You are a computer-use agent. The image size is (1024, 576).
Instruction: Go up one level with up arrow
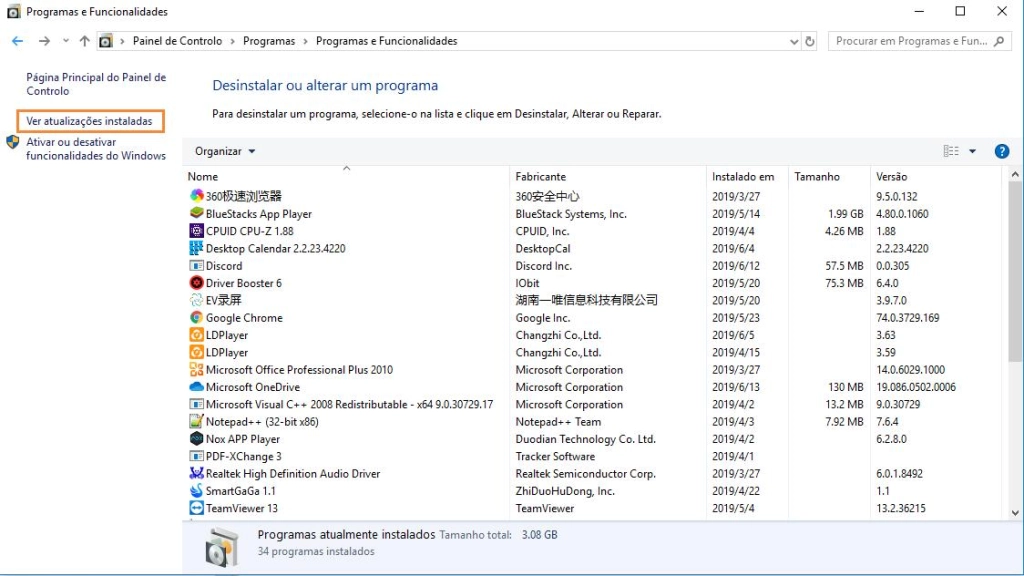click(x=84, y=41)
